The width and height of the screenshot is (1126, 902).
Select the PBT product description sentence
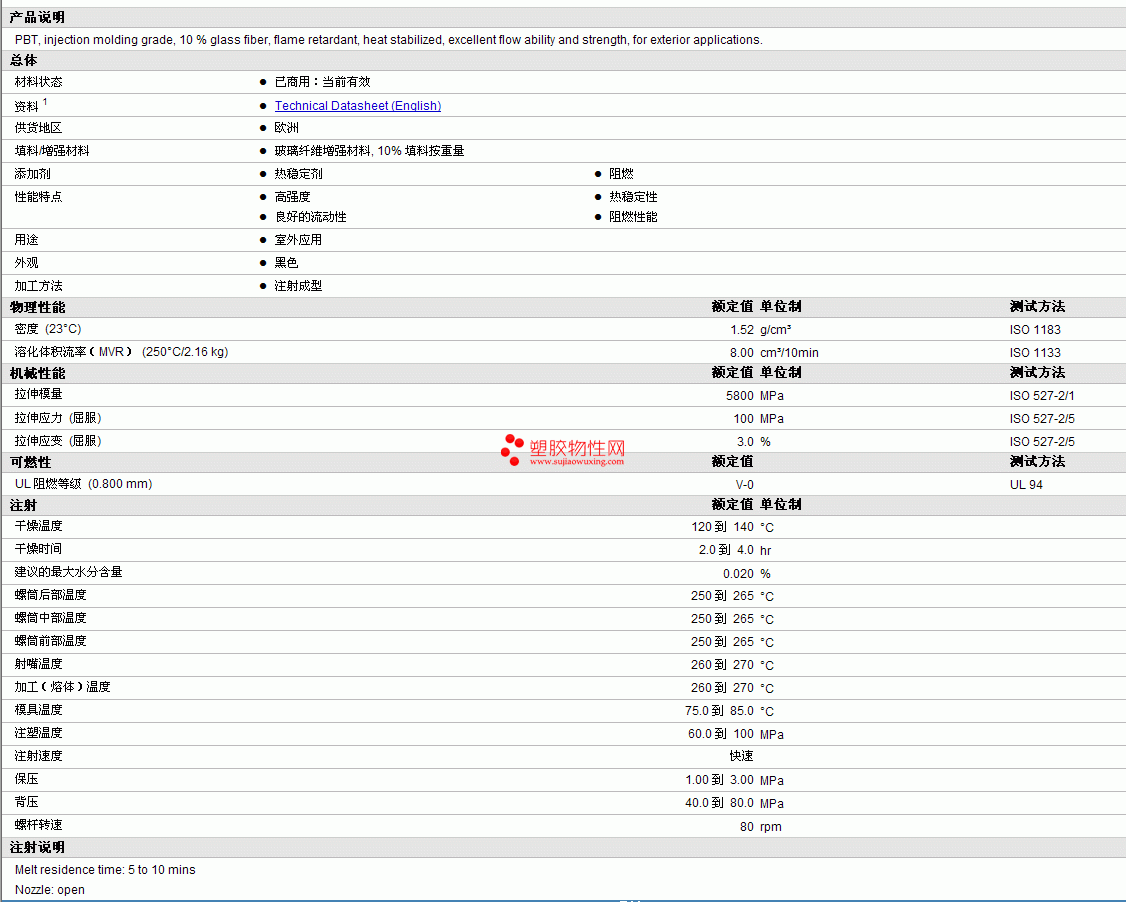click(x=388, y=39)
